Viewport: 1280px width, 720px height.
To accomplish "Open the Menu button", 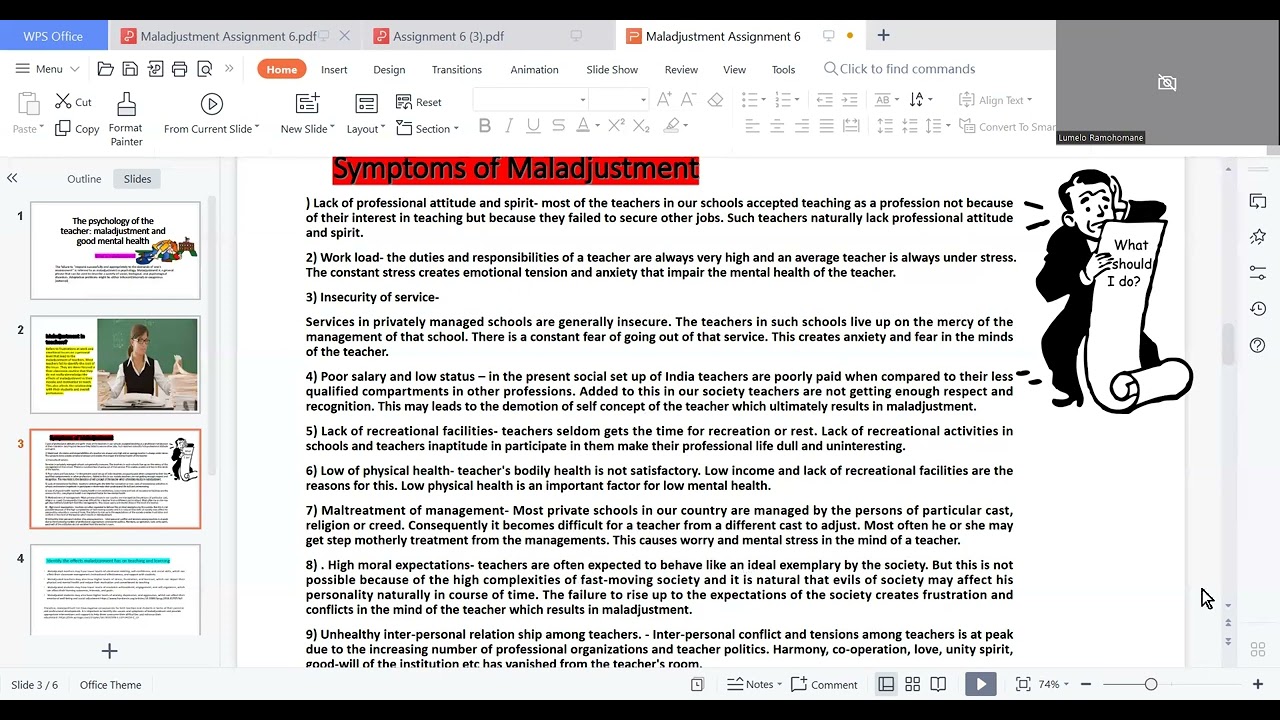I will 47,69.
